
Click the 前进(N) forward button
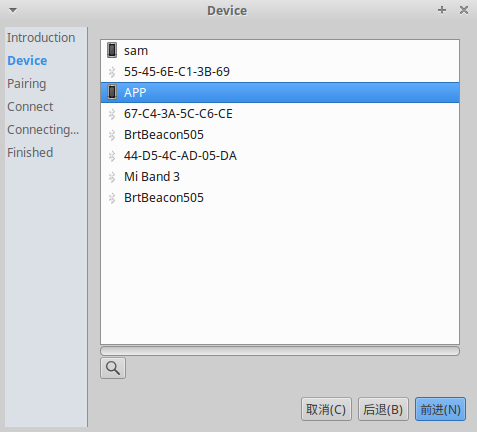(440, 409)
